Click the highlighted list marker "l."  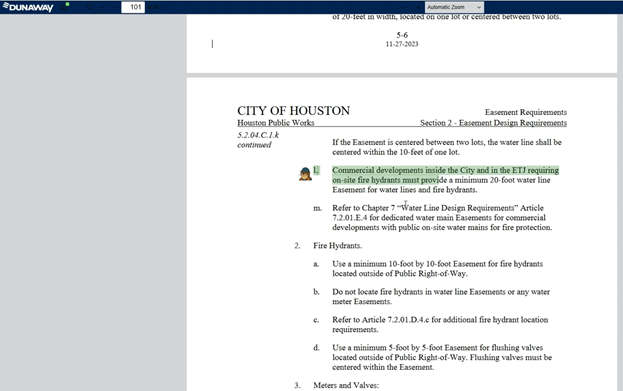pos(316,170)
